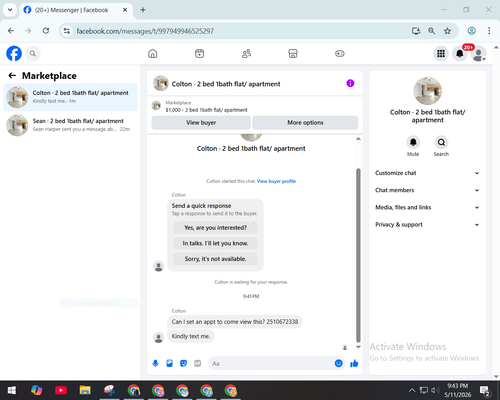Record a voice clip with the microphone icon
This screenshot has width=500, height=400.
point(155,363)
